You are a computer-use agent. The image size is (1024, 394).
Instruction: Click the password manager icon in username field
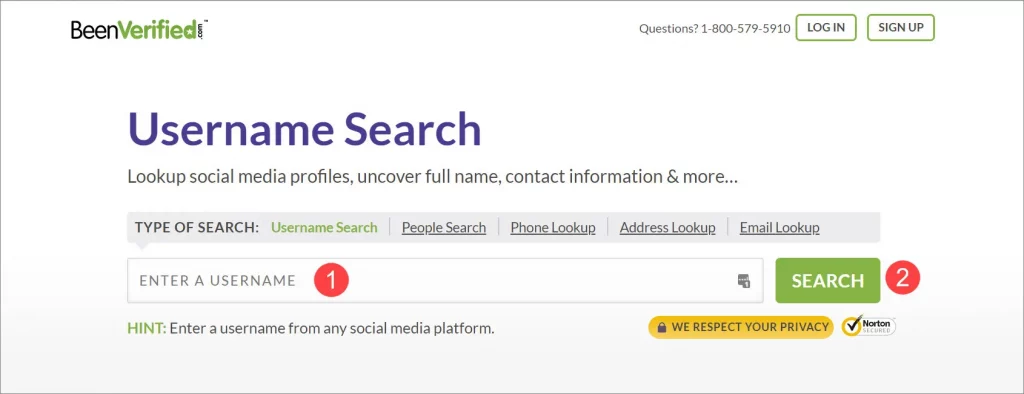[743, 281]
